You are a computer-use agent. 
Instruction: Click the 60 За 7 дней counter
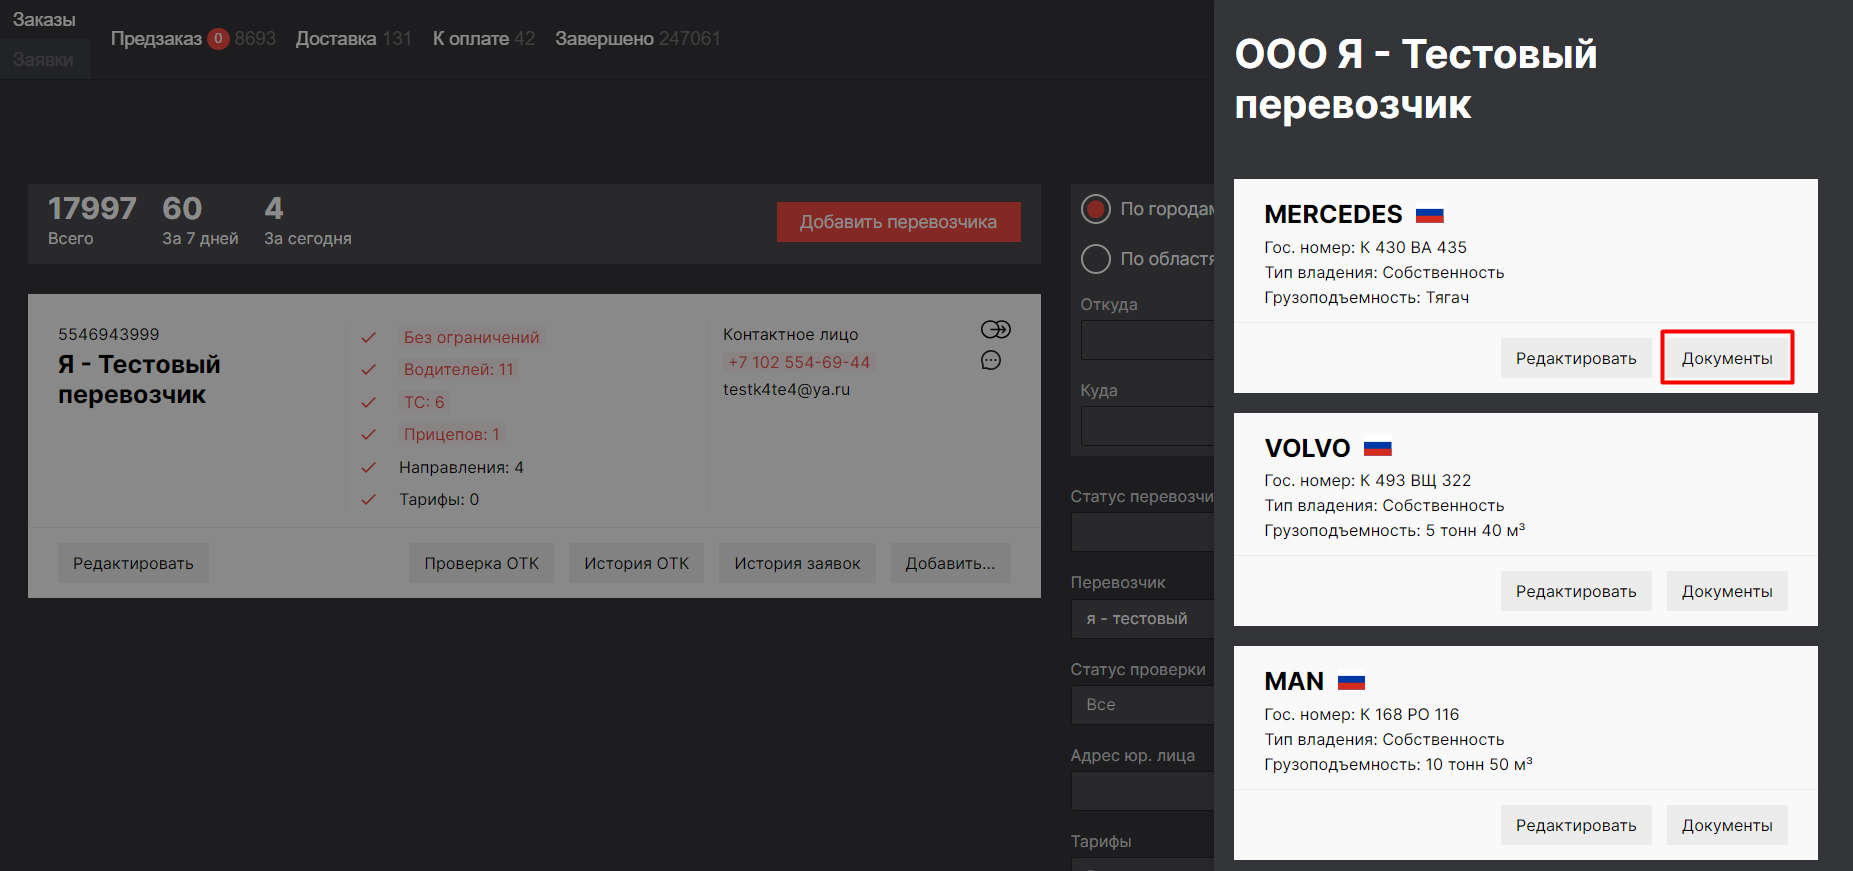tap(200, 221)
